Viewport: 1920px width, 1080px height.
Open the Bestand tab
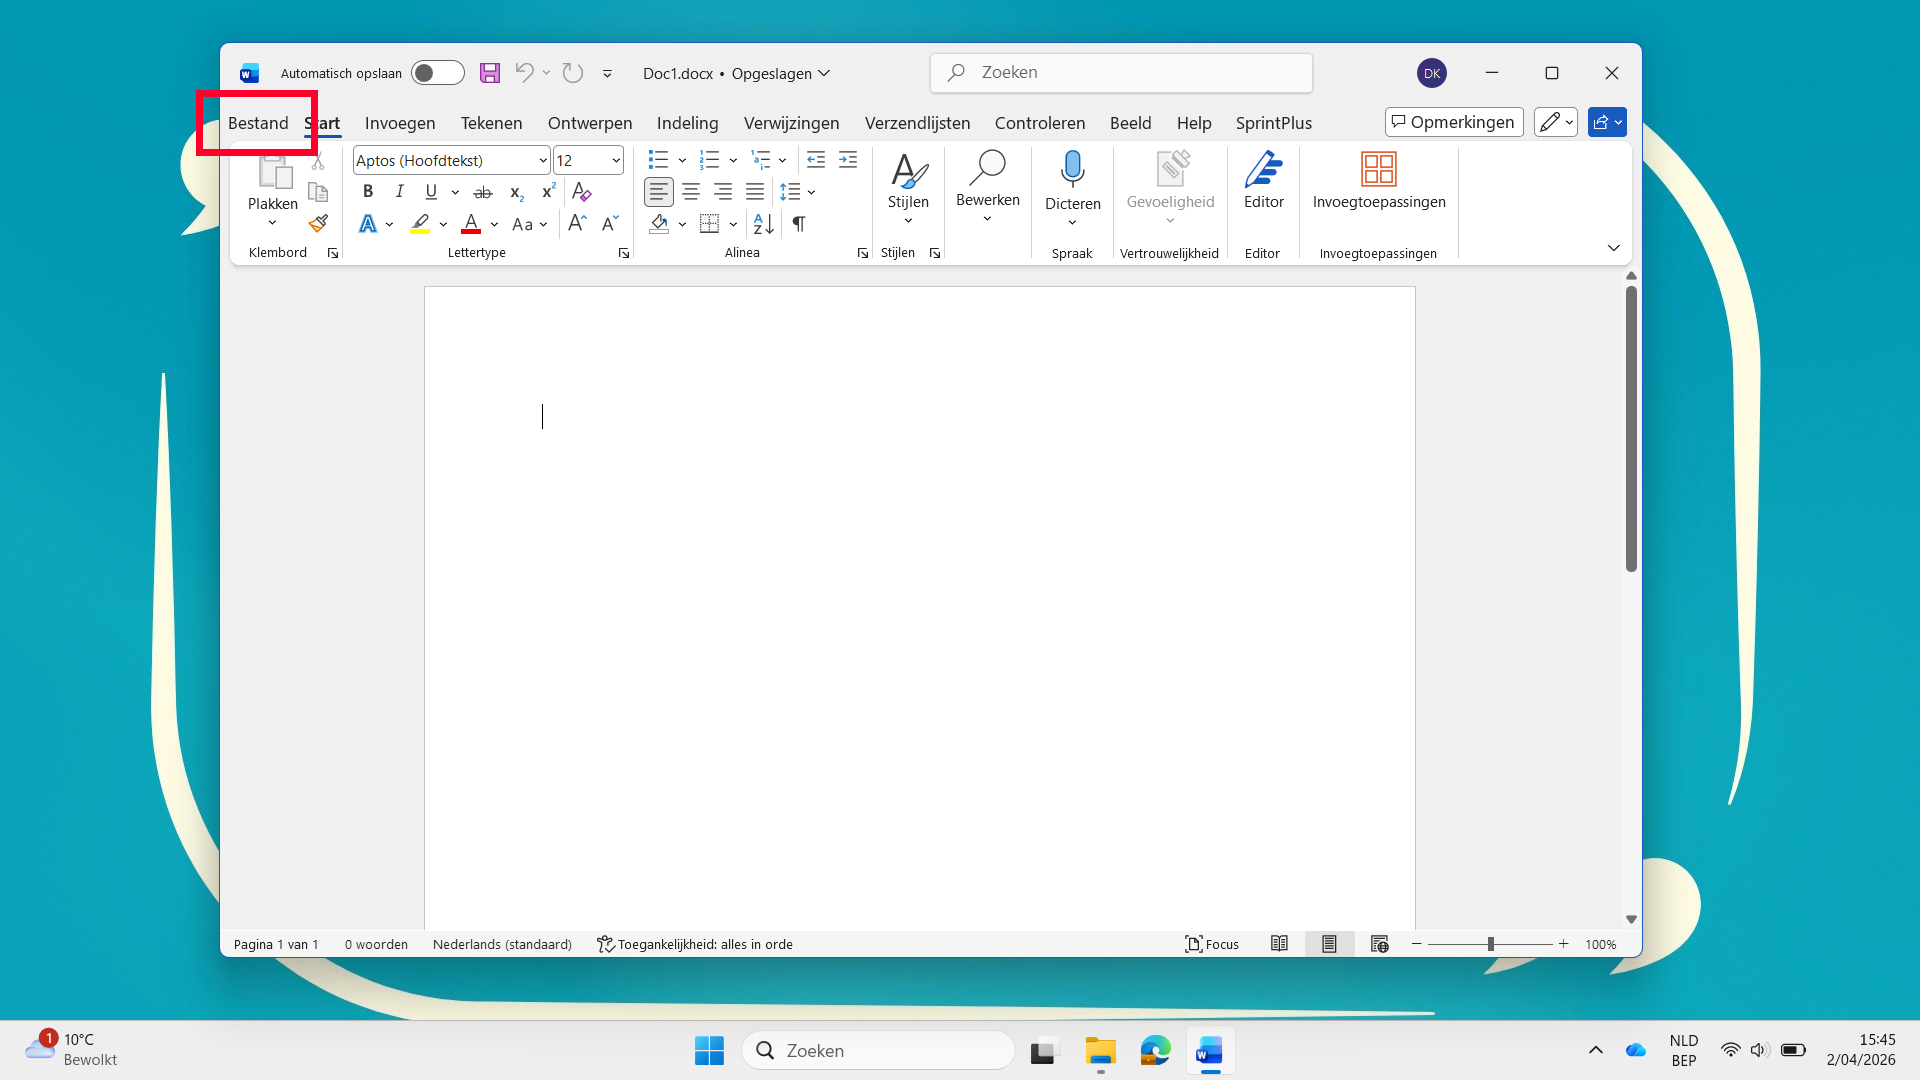(258, 123)
